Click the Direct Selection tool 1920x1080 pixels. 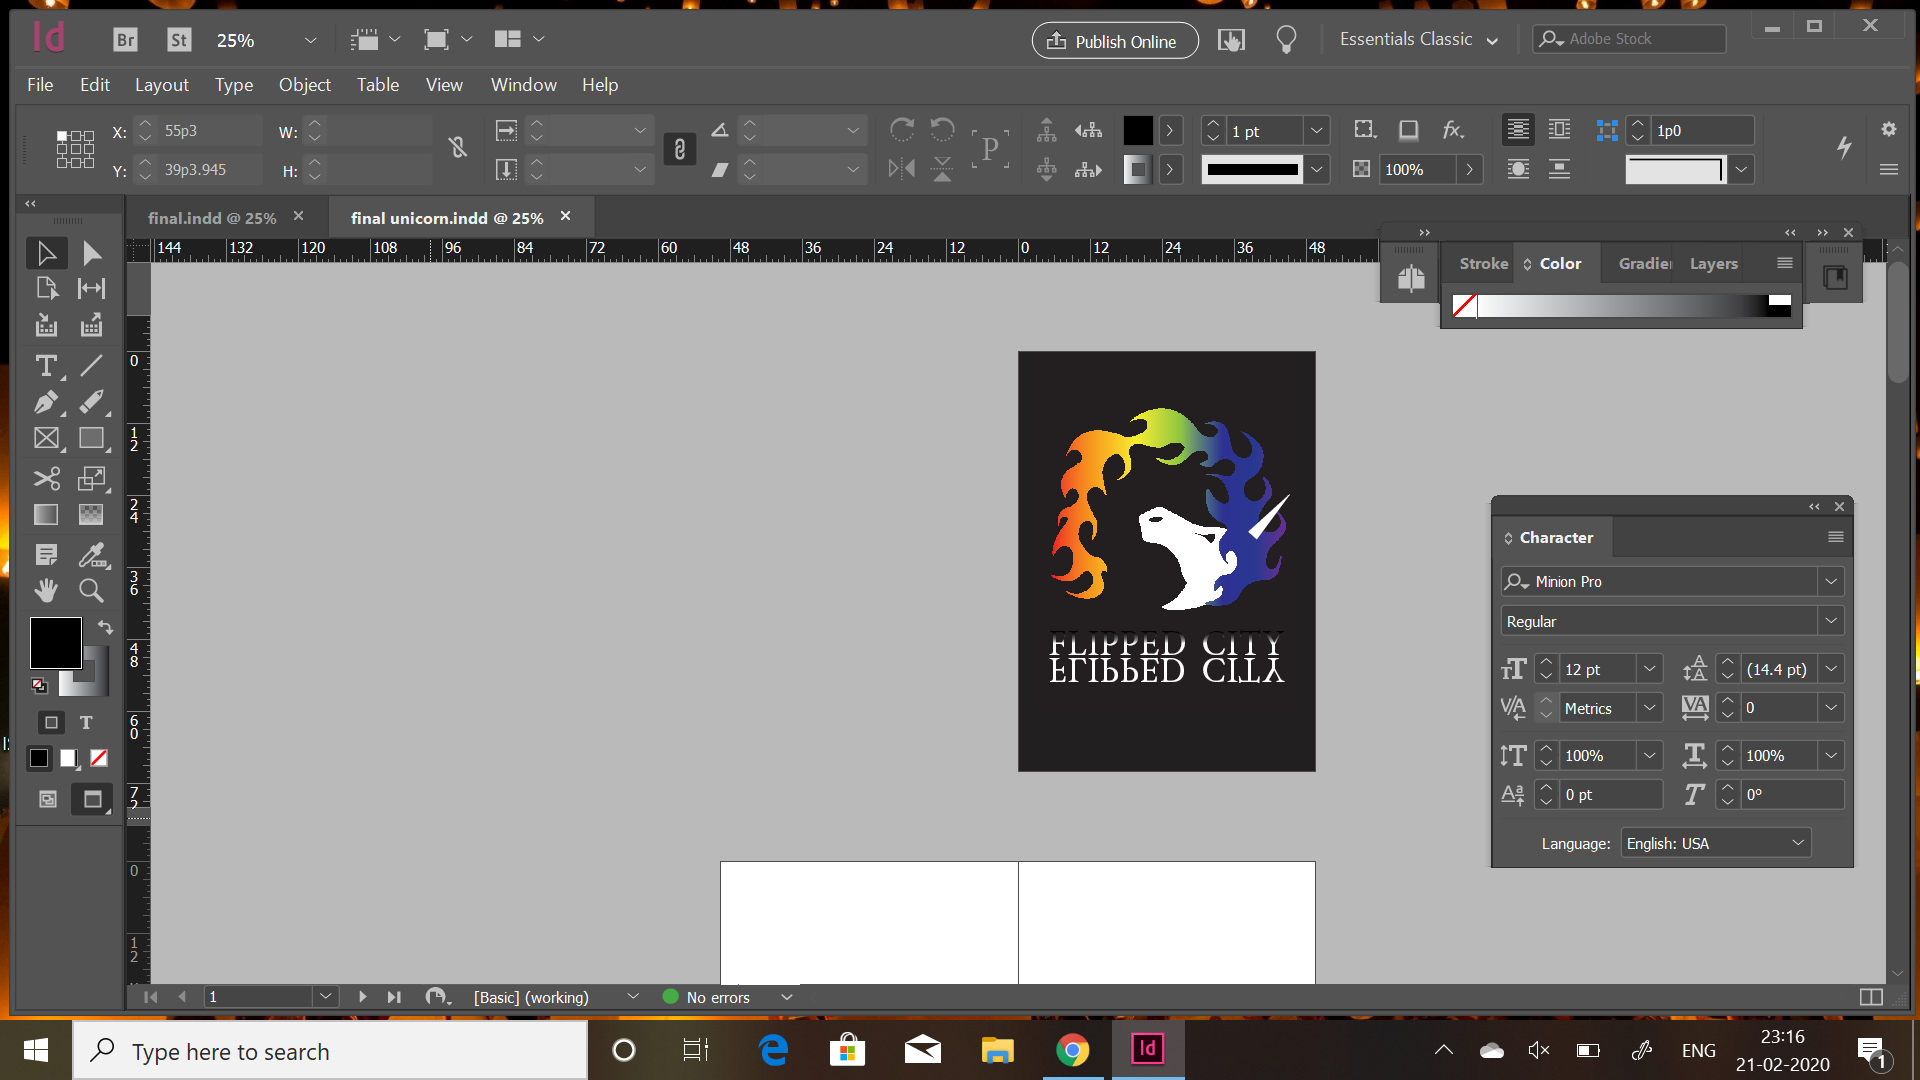coord(91,253)
